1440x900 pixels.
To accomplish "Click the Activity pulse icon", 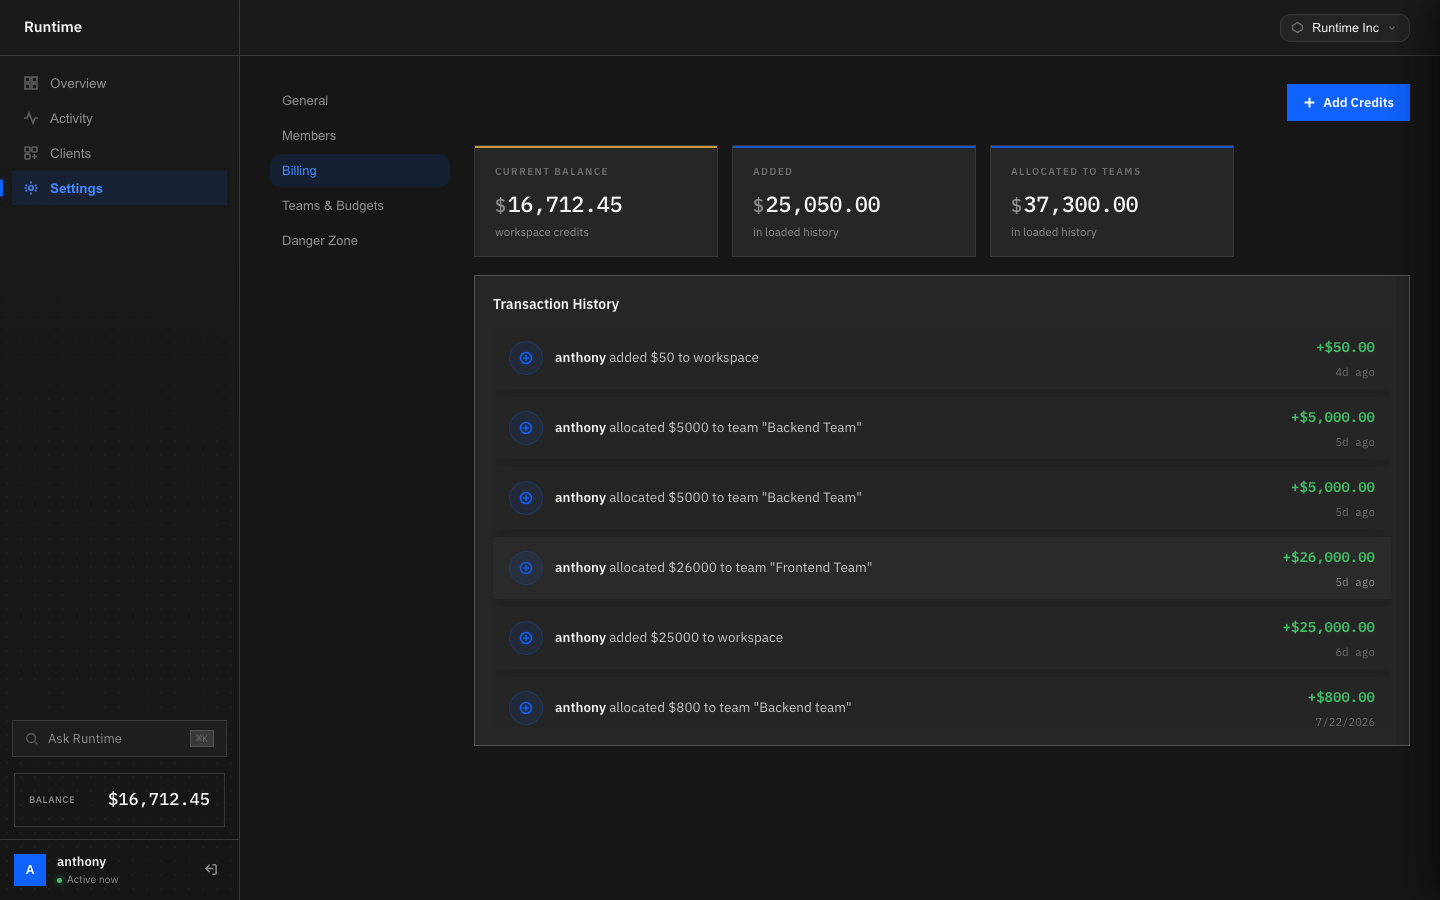I will coord(31,118).
